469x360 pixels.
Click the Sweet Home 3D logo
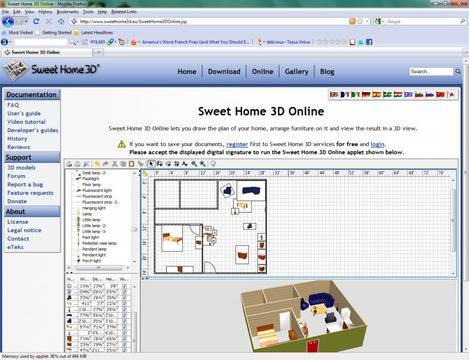51,70
